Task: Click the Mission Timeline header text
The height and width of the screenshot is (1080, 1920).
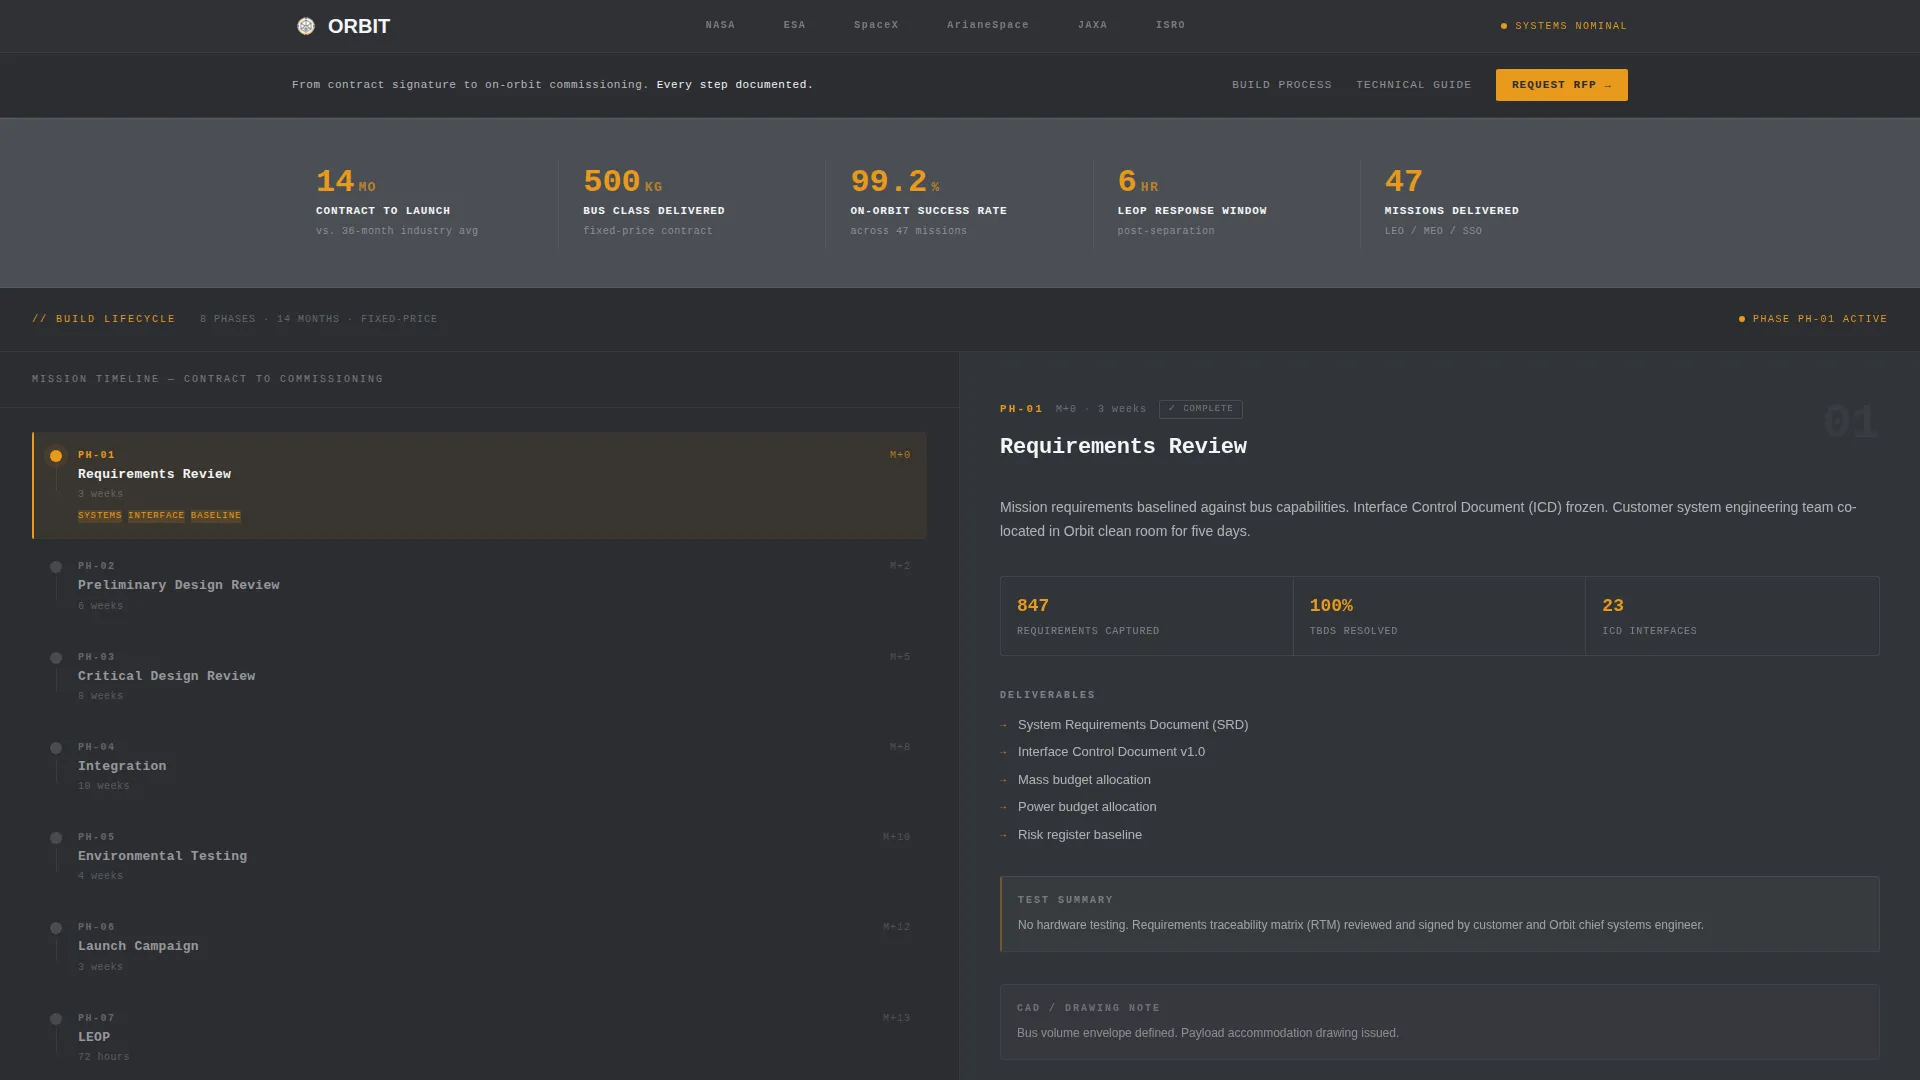Action: 207,379
